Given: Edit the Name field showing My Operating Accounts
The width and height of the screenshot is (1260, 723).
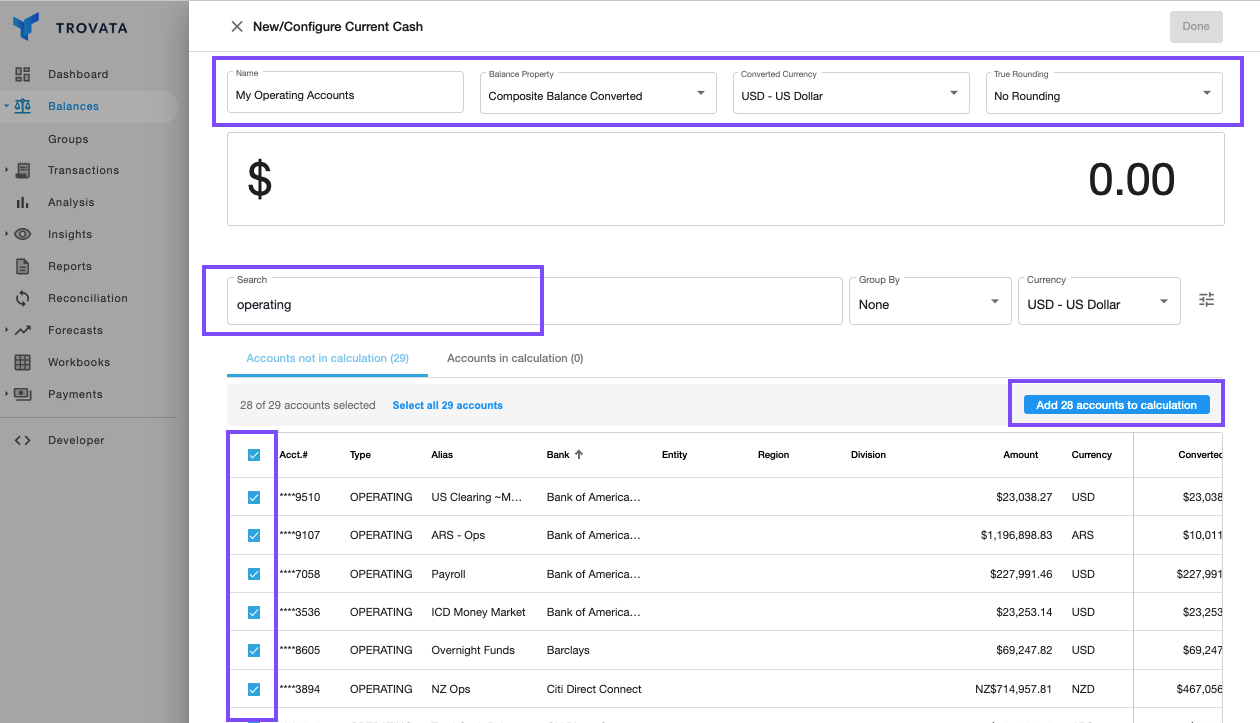Looking at the screenshot, I should point(345,93).
